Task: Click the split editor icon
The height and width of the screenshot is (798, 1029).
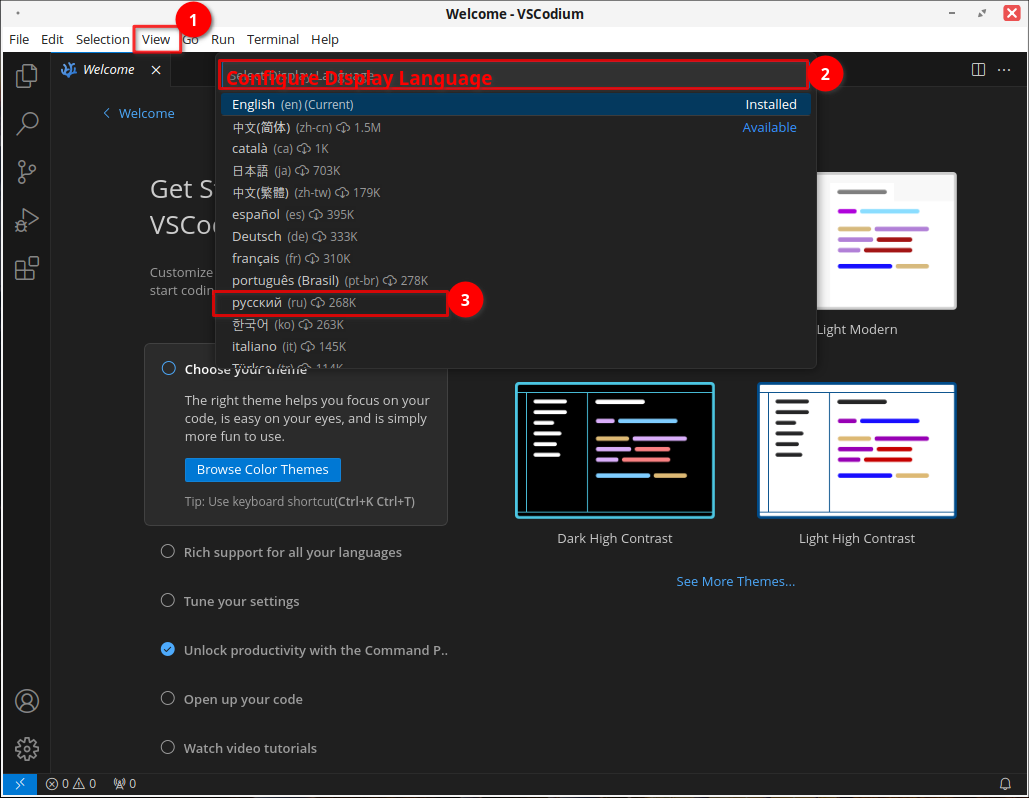Action: pos(978,70)
